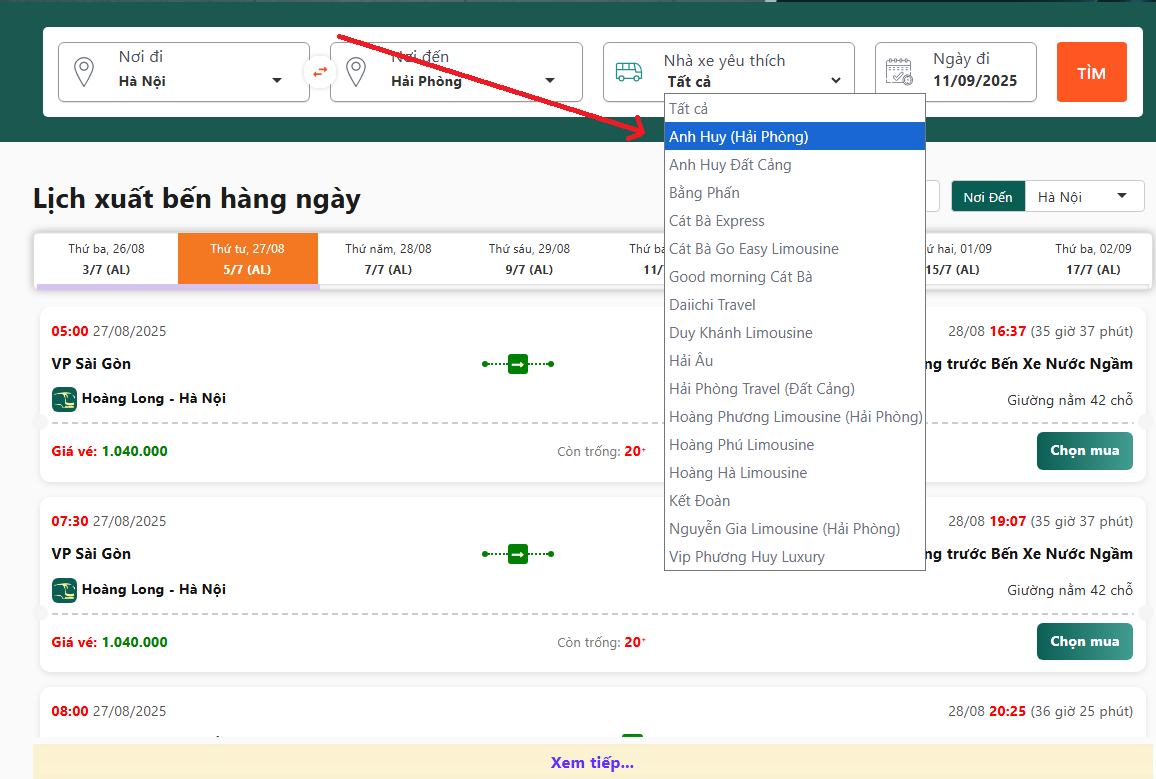Click the bus icon next to Nhà xe yêu thích
The image size is (1156, 779).
pyautogui.click(x=629, y=72)
